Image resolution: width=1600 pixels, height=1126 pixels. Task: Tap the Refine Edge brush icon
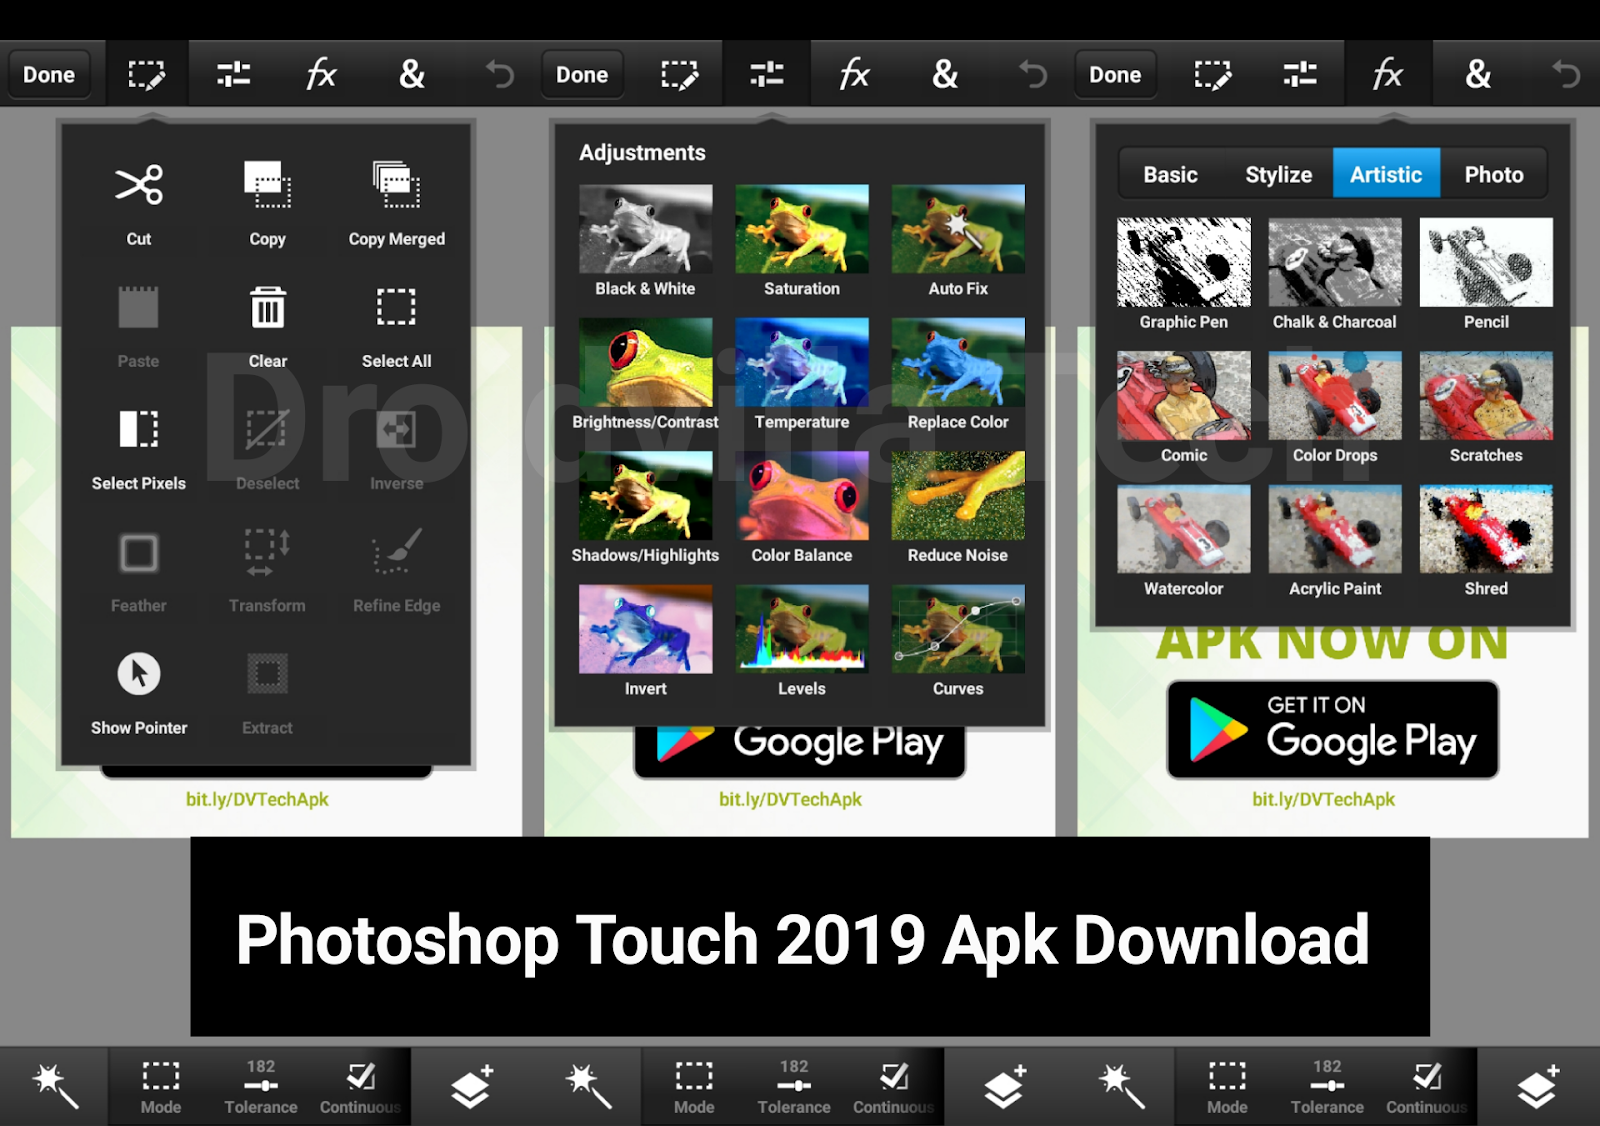point(396,551)
